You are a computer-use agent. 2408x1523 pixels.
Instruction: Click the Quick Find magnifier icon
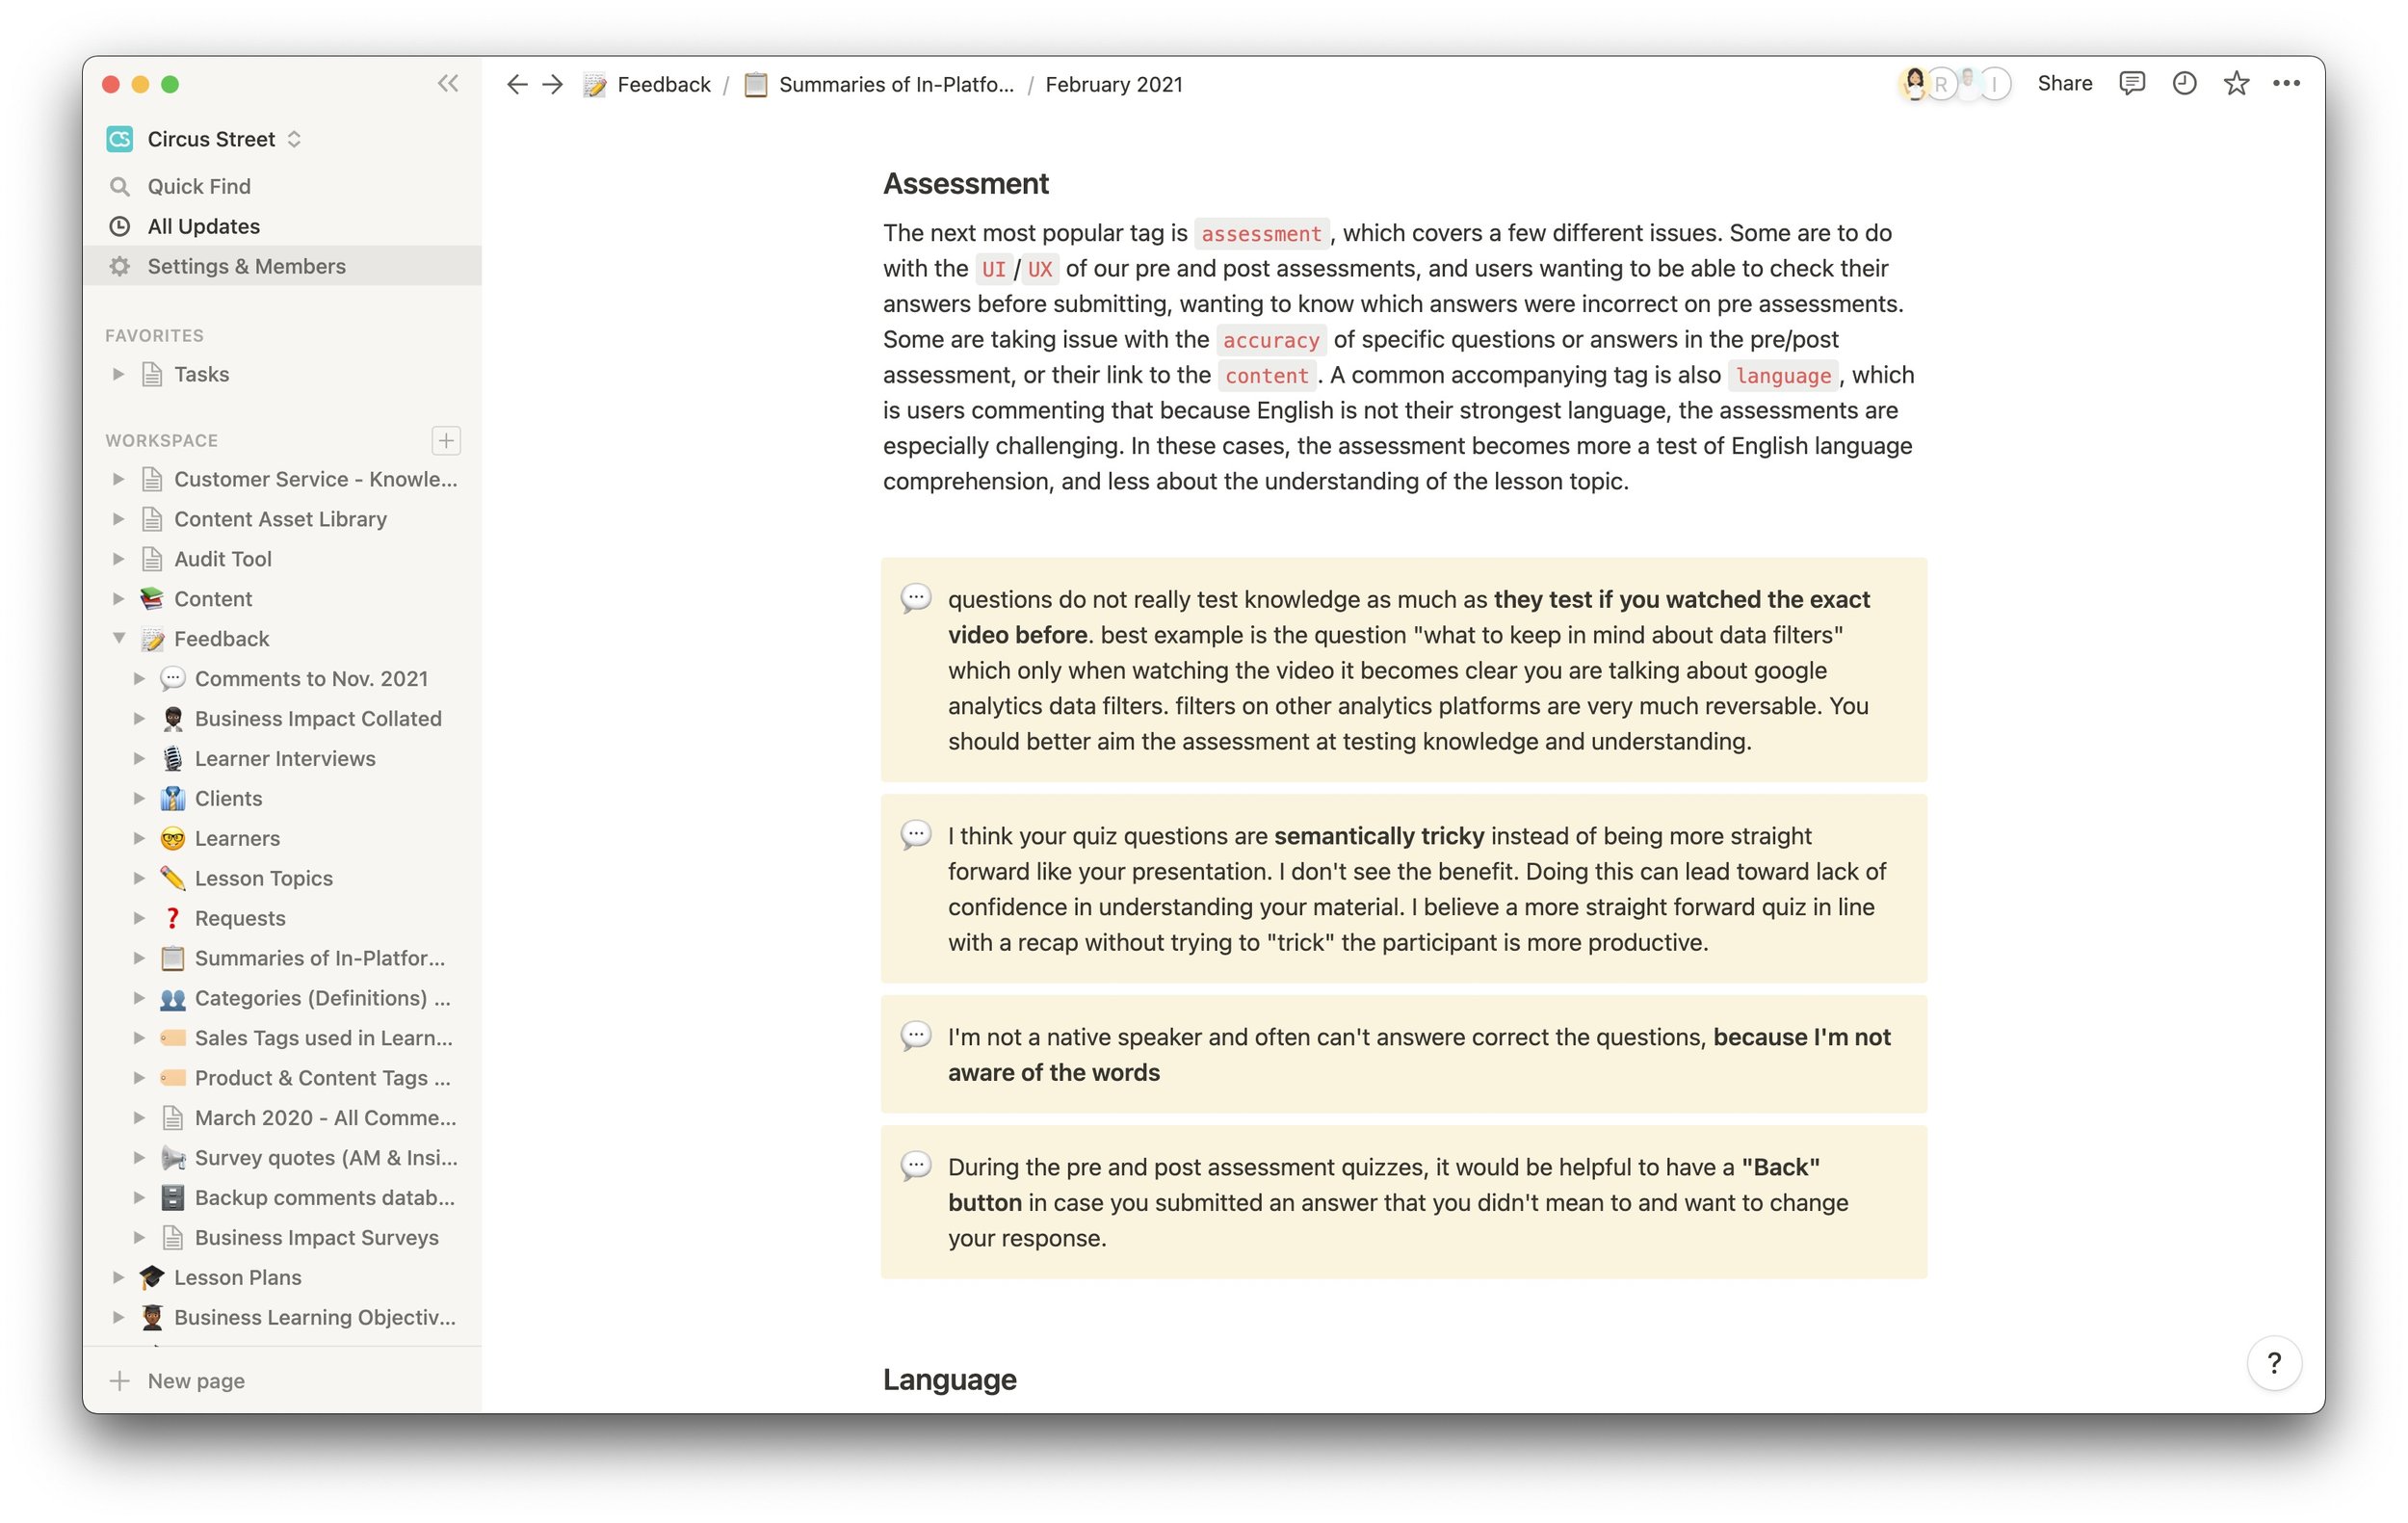tap(120, 186)
